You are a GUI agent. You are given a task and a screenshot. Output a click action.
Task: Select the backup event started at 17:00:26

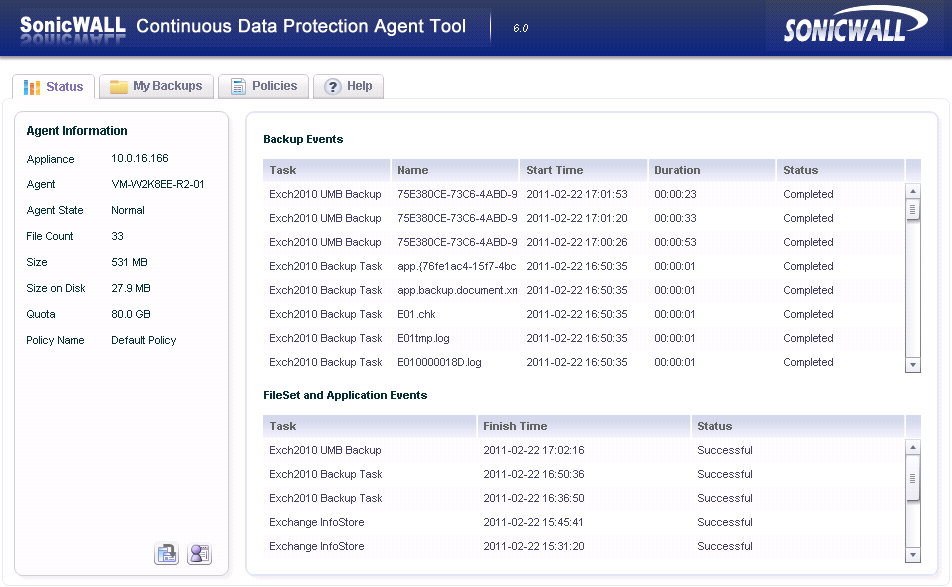[x=583, y=242]
